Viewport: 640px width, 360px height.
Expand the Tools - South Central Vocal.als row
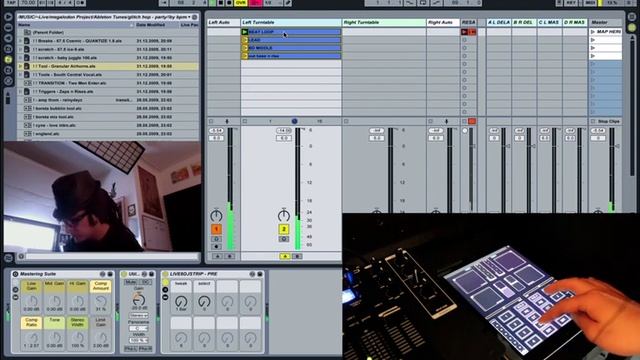(20, 75)
